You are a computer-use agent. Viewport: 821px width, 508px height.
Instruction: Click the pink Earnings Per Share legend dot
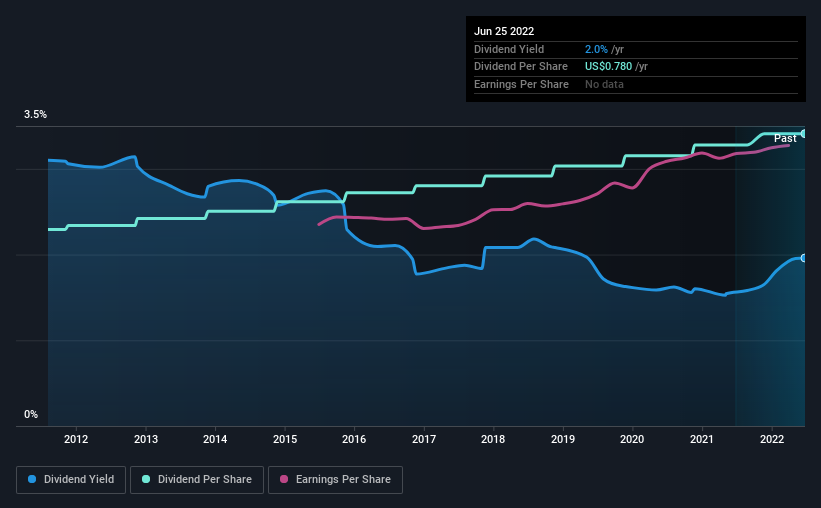click(x=284, y=479)
